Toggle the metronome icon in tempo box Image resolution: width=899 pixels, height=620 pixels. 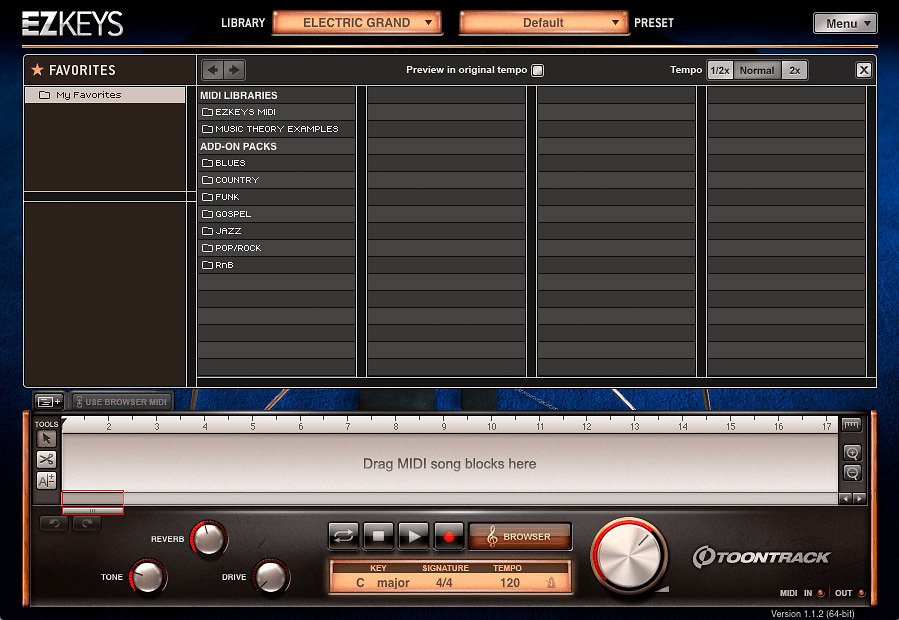point(551,583)
